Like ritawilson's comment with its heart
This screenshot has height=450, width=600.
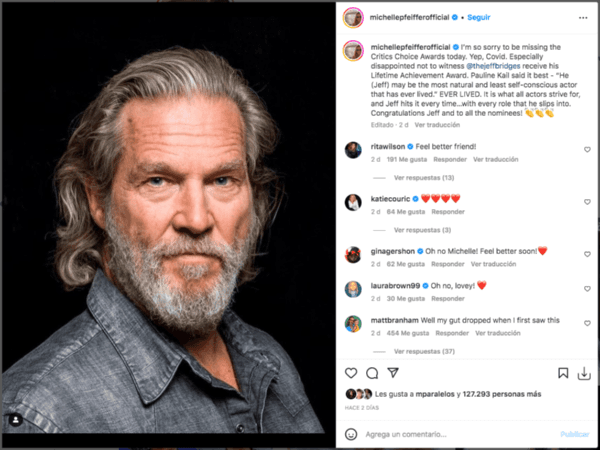[x=587, y=149]
